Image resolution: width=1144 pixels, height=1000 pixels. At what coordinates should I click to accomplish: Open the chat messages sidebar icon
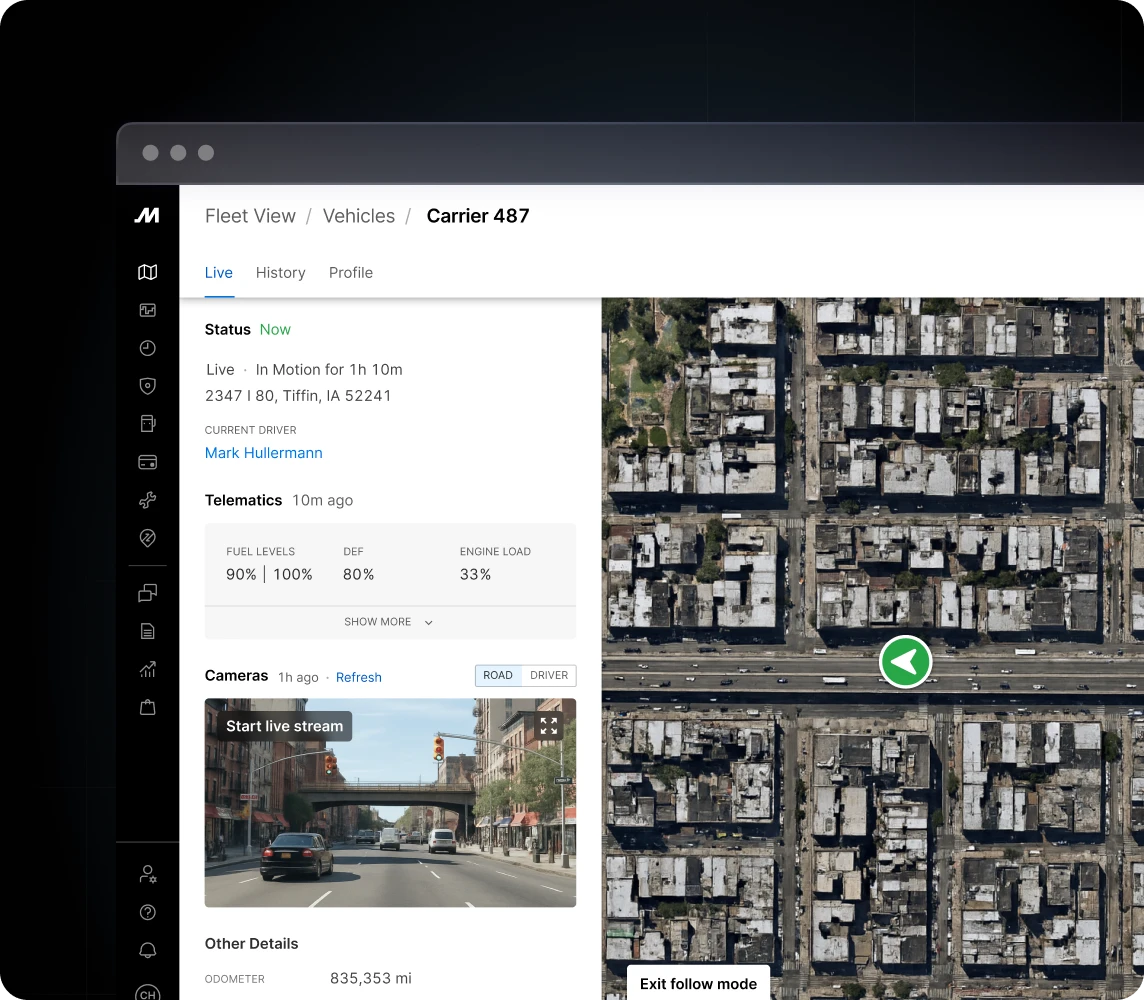[x=148, y=593]
